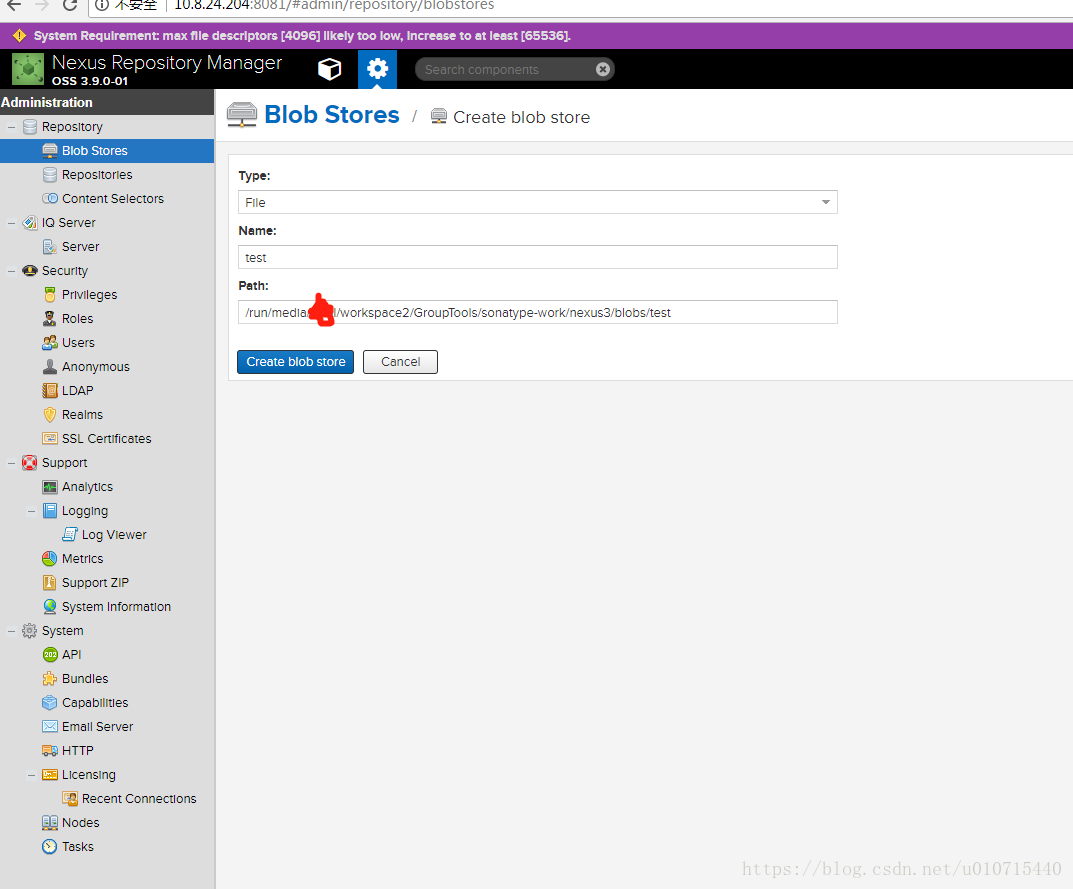Collapse the Repository tree group
Image resolution: width=1073 pixels, height=889 pixels.
pos(11,127)
